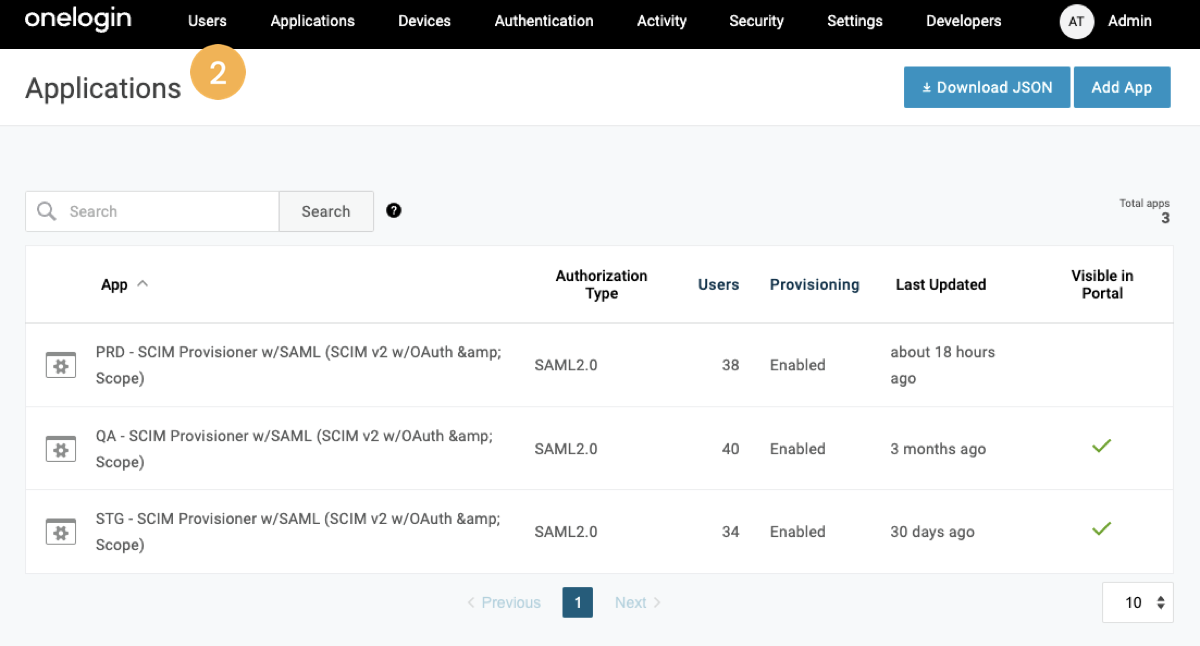The height and width of the screenshot is (646, 1200).
Task: Click SAML2.0 in the STG row
Action: click(566, 532)
